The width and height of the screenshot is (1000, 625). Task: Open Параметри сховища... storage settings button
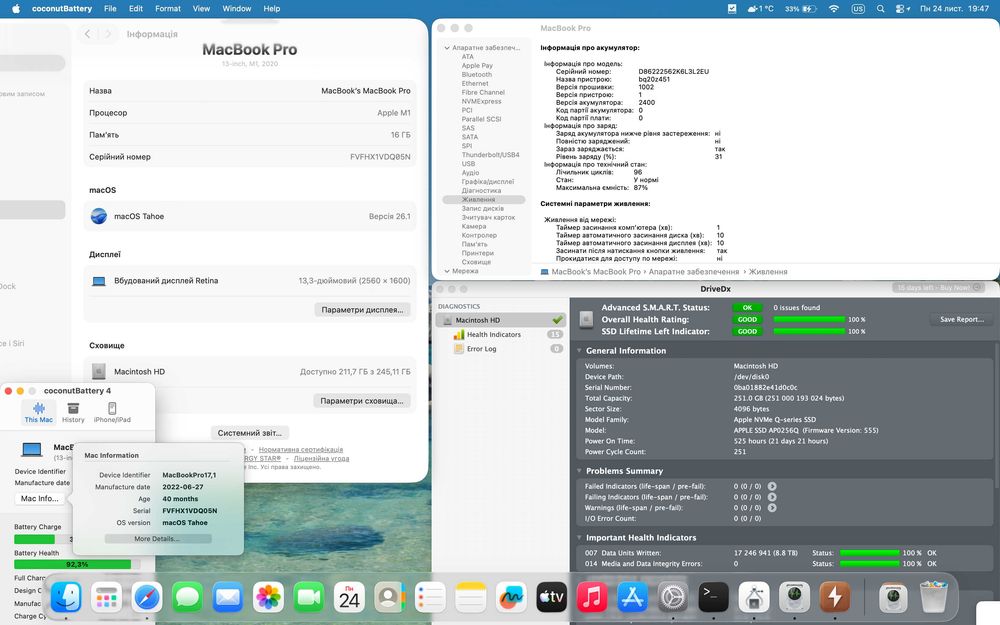click(362, 401)
